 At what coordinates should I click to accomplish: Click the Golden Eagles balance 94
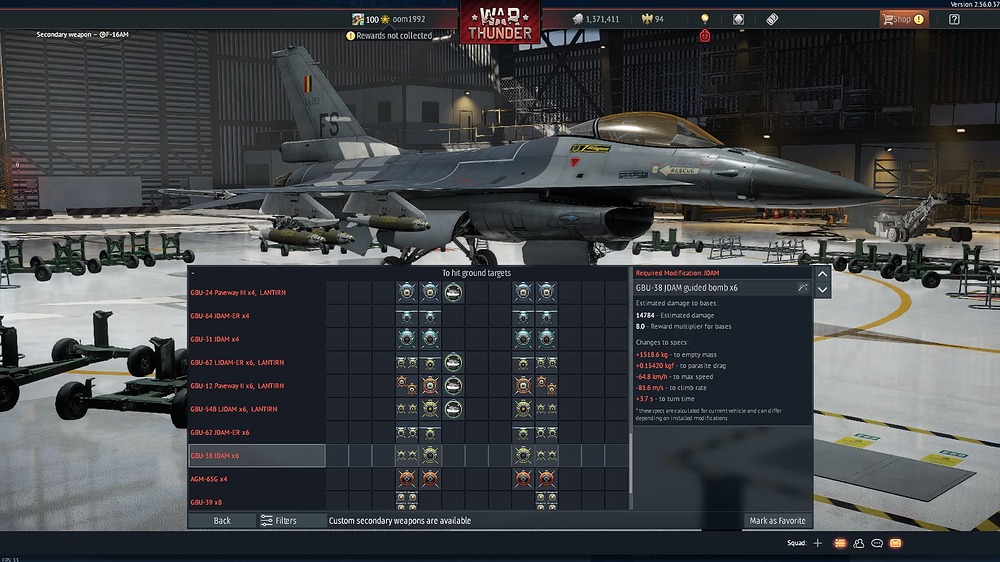652,19
